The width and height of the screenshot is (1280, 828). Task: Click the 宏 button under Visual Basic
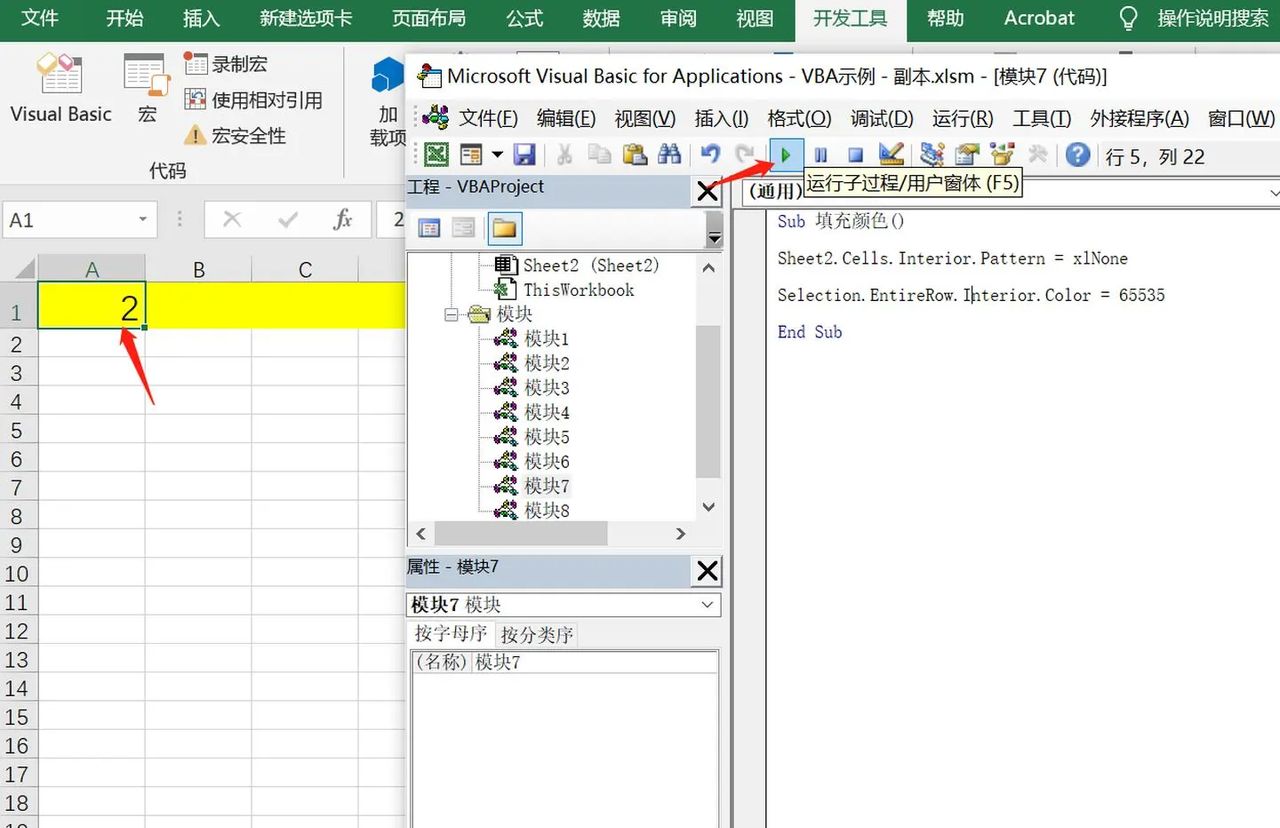[x=146, y=88]
